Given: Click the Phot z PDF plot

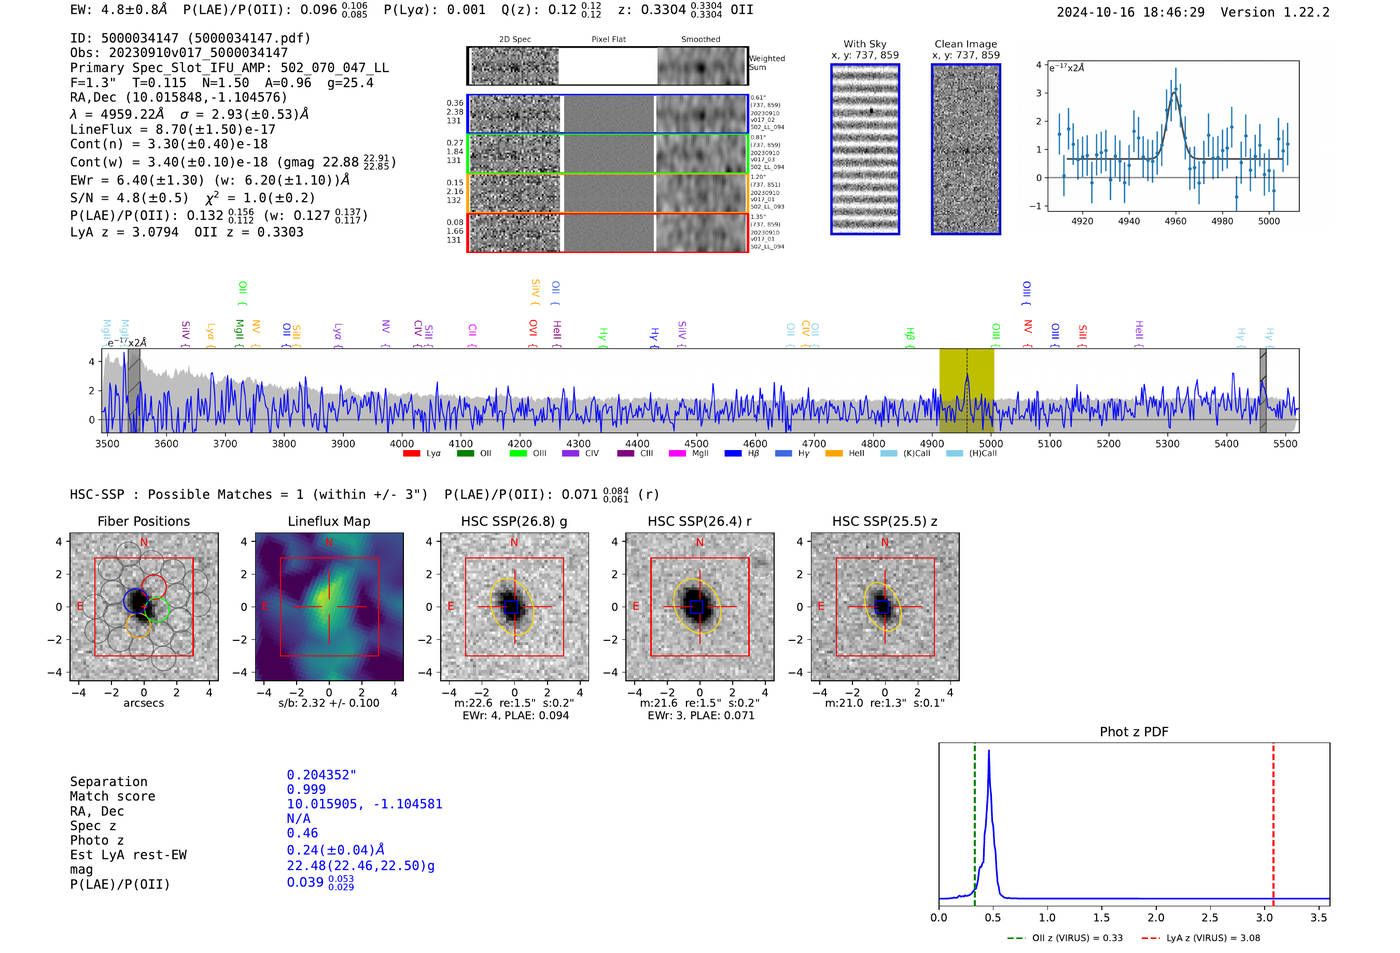Looking at the screenshot, I should tap(1134, 825).
